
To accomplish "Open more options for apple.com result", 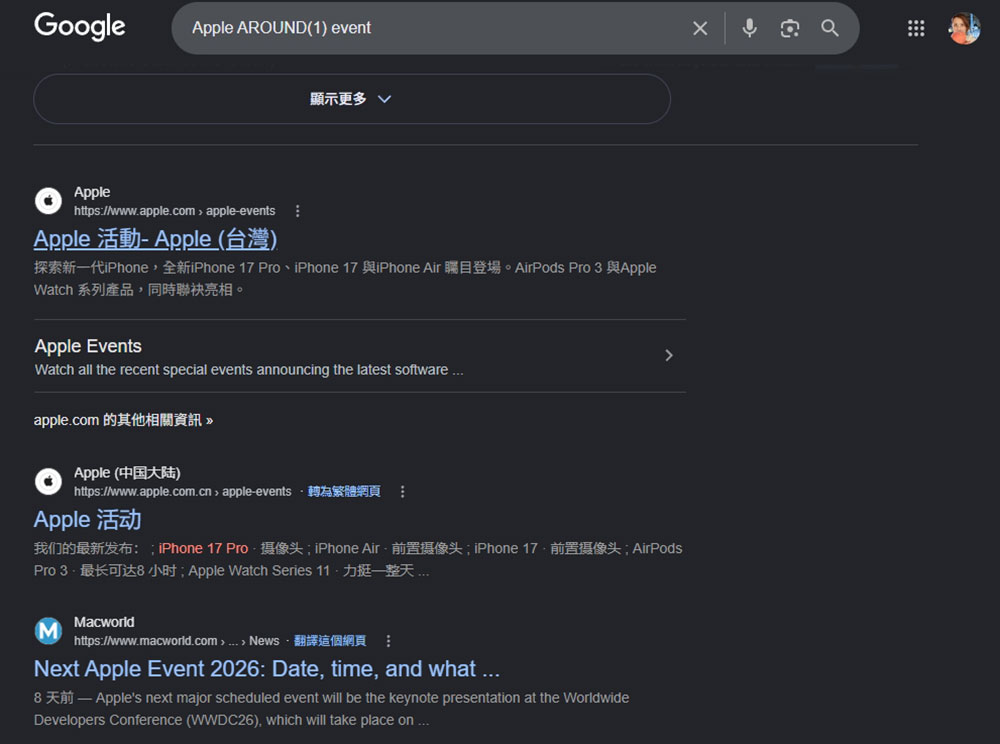I will tap(297, 211).
